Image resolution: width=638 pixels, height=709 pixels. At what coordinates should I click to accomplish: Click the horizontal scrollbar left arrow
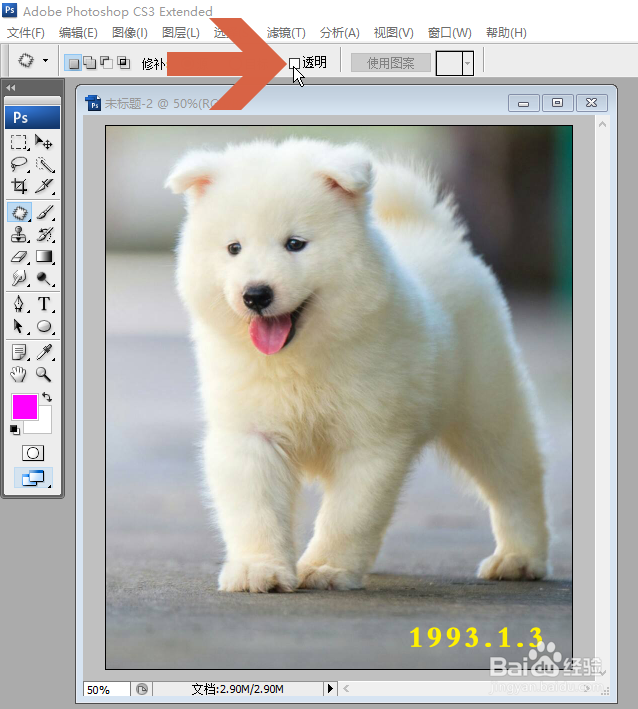[x=346, y=689]
